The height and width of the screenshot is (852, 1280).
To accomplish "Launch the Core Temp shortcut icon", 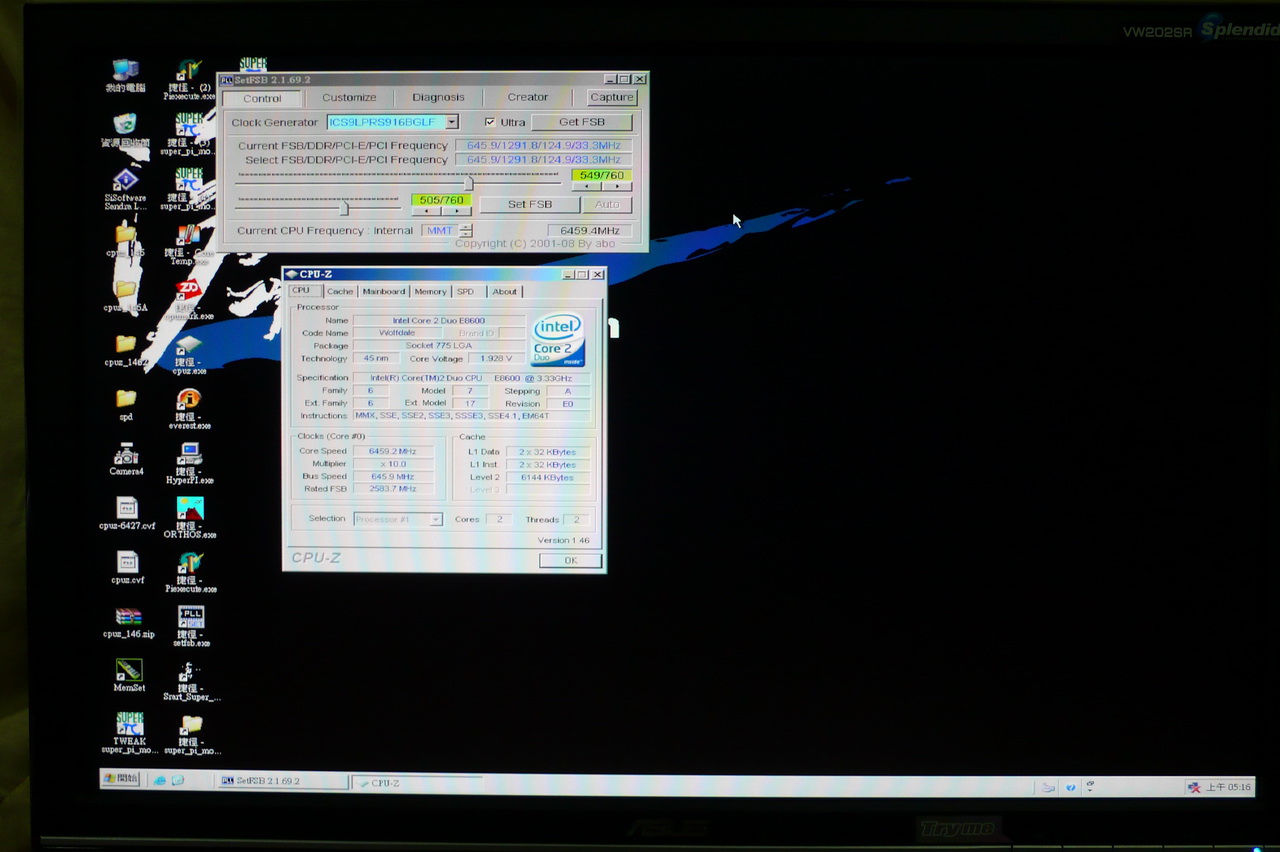I will click(188, 243).
